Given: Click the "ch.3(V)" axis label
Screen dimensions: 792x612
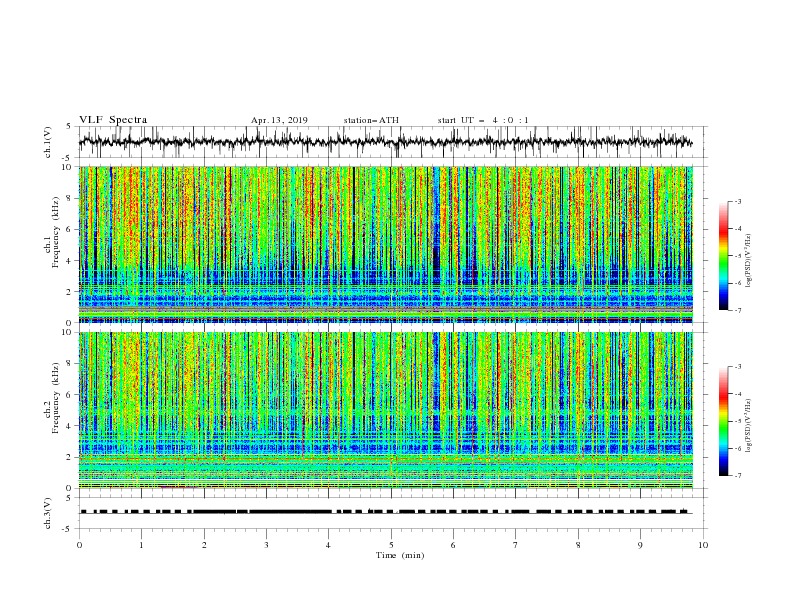Looking at the screenshot, I should [x=48, y=513].
